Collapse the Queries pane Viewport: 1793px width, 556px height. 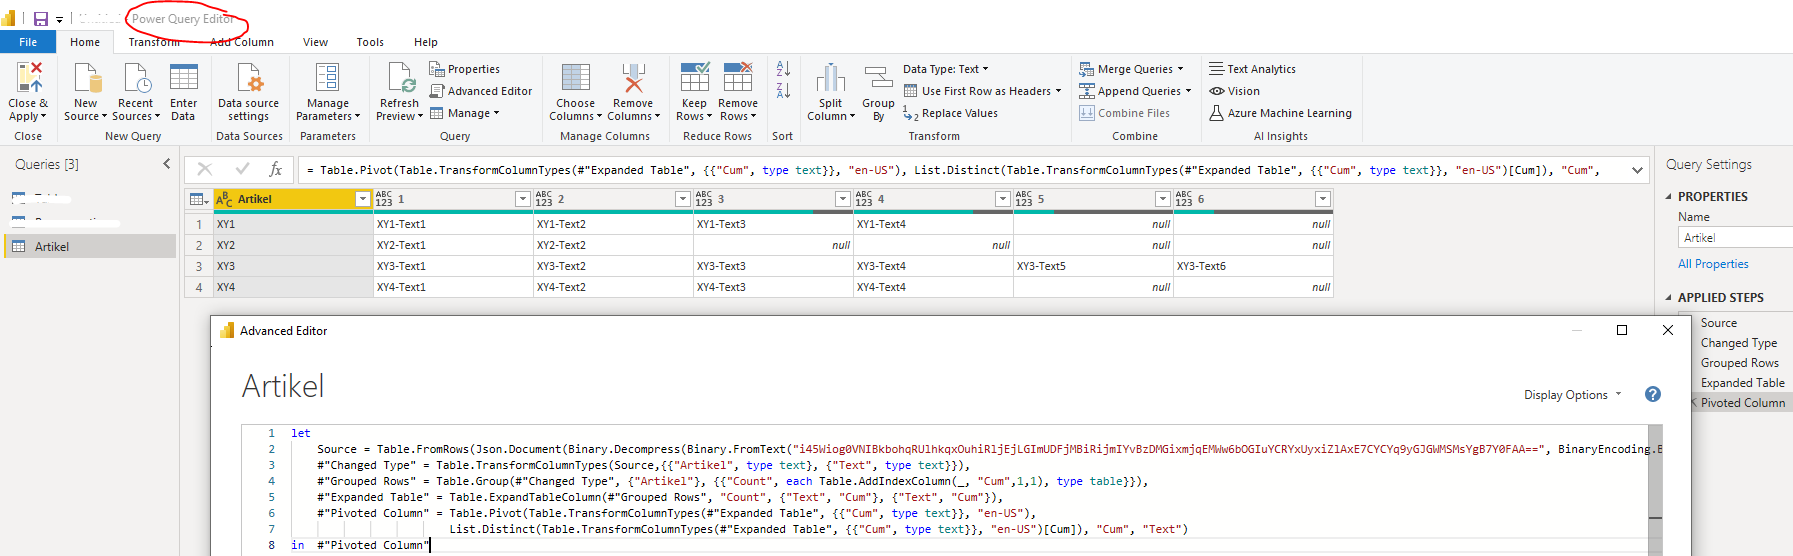click(x=167, y=164)
